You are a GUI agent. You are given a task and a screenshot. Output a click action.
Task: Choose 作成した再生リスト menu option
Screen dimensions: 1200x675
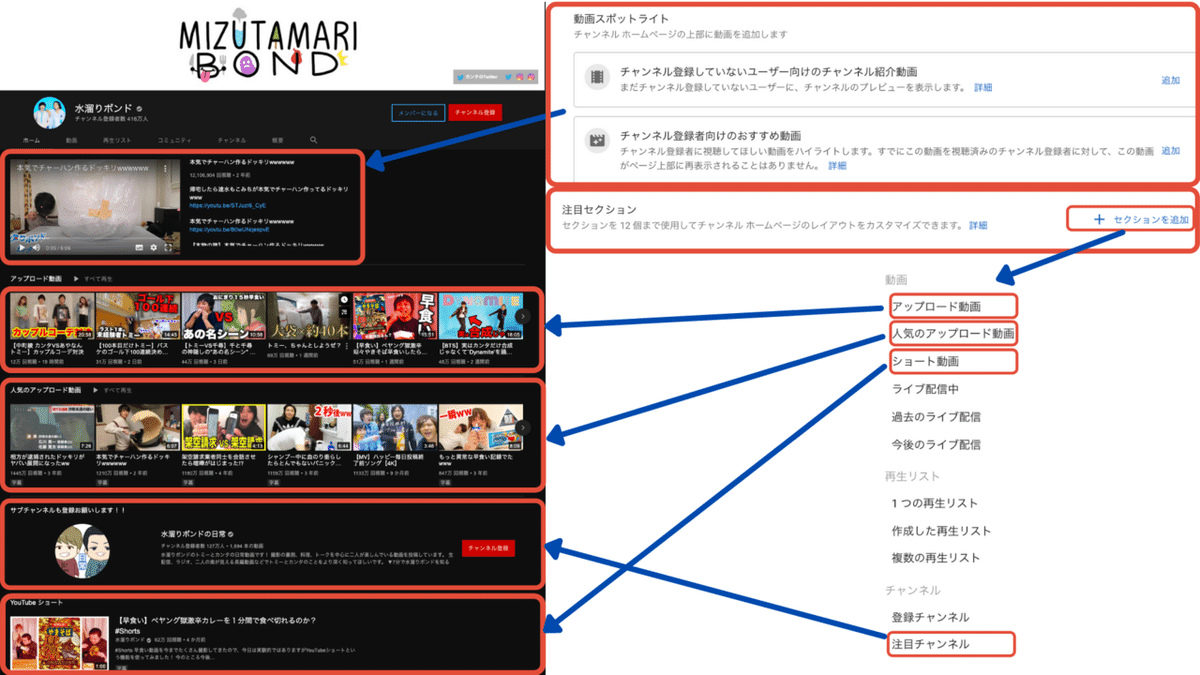(x=941, y=531)
